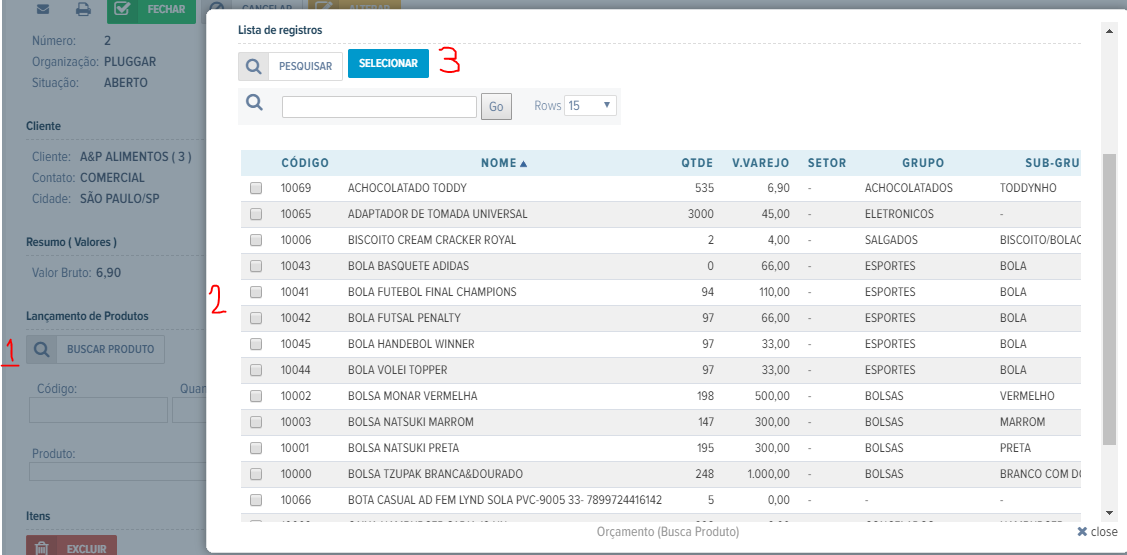The height and width of the screenshot is (555, 1127).
Task: Click the 1.000,00 price cell
Action: click(768, 474)
